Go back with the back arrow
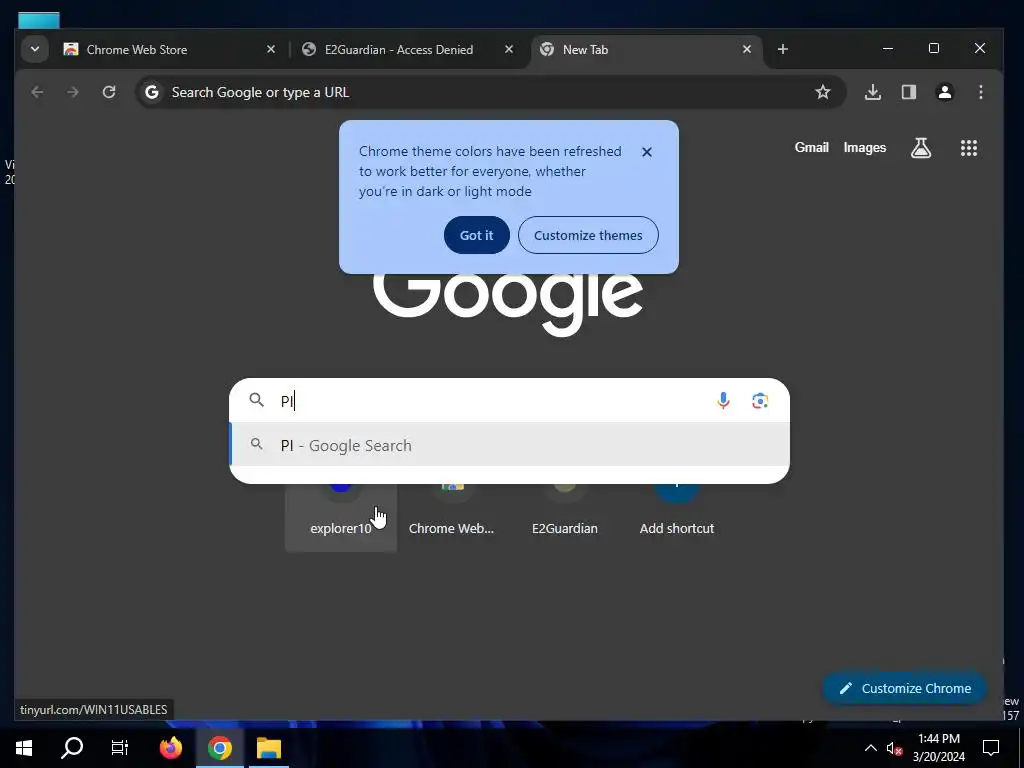This screenshot has width=1024, height=768. [37, 92]
